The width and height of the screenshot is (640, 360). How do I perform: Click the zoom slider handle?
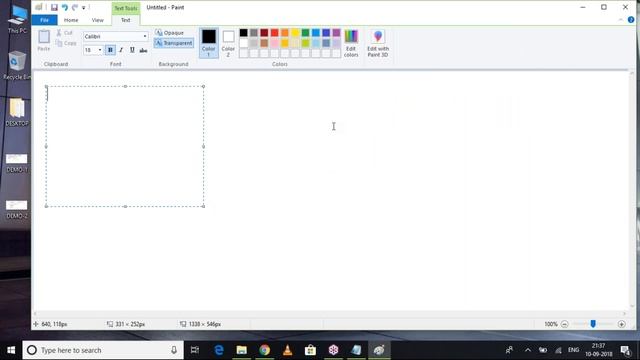[x=593, y=324]
